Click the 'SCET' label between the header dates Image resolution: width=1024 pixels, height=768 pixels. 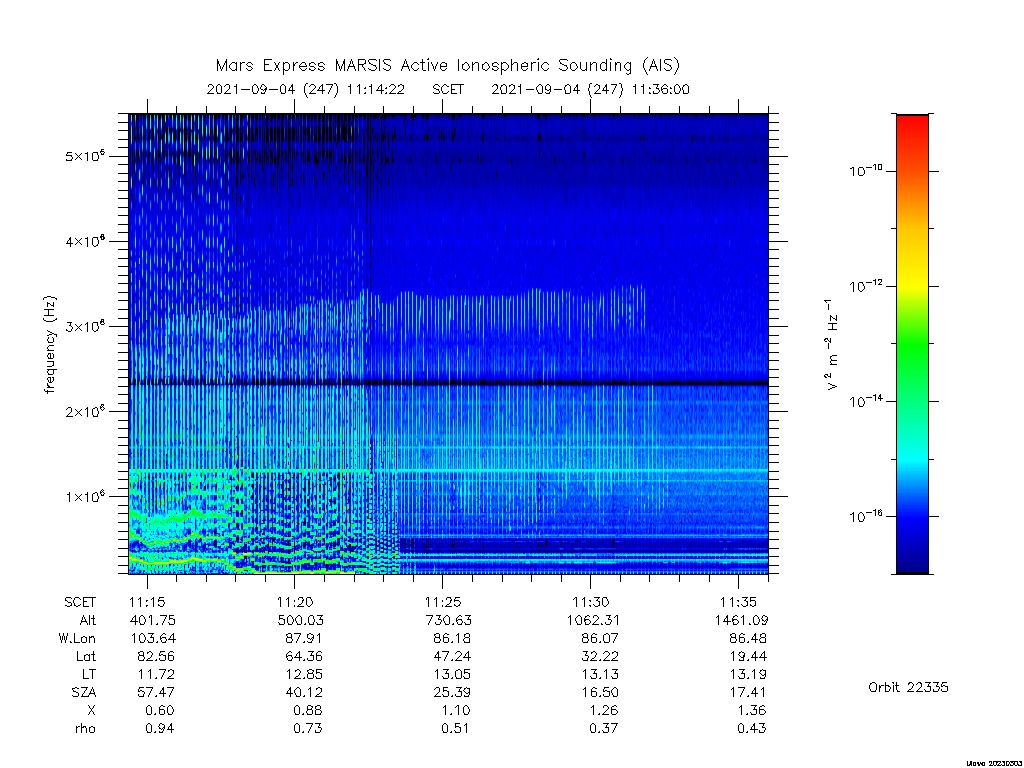pos(448,89)
